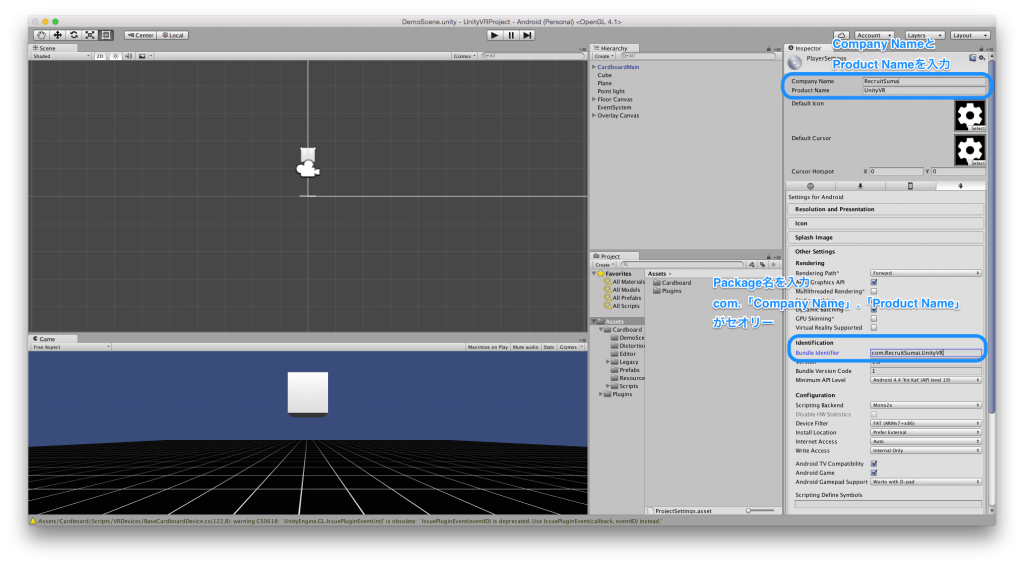Save search to favorites star icon
This screenshot has height=566, width=1024.
tap(773, 264)
